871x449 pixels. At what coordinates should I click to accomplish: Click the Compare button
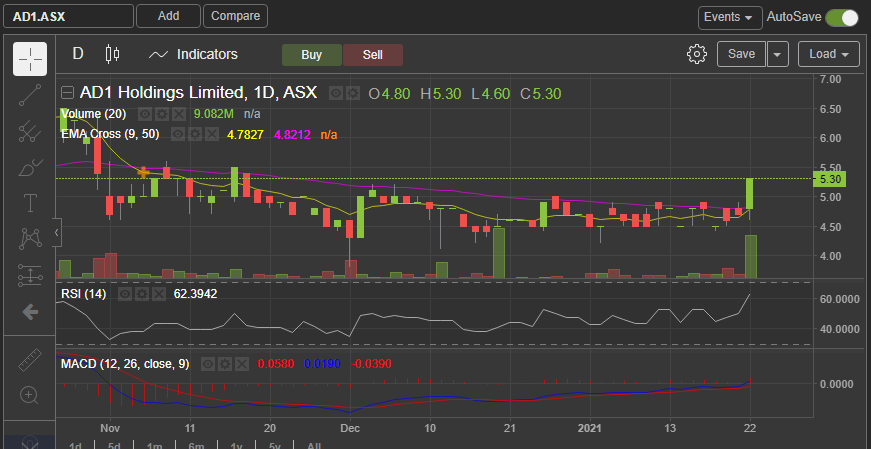236,16
